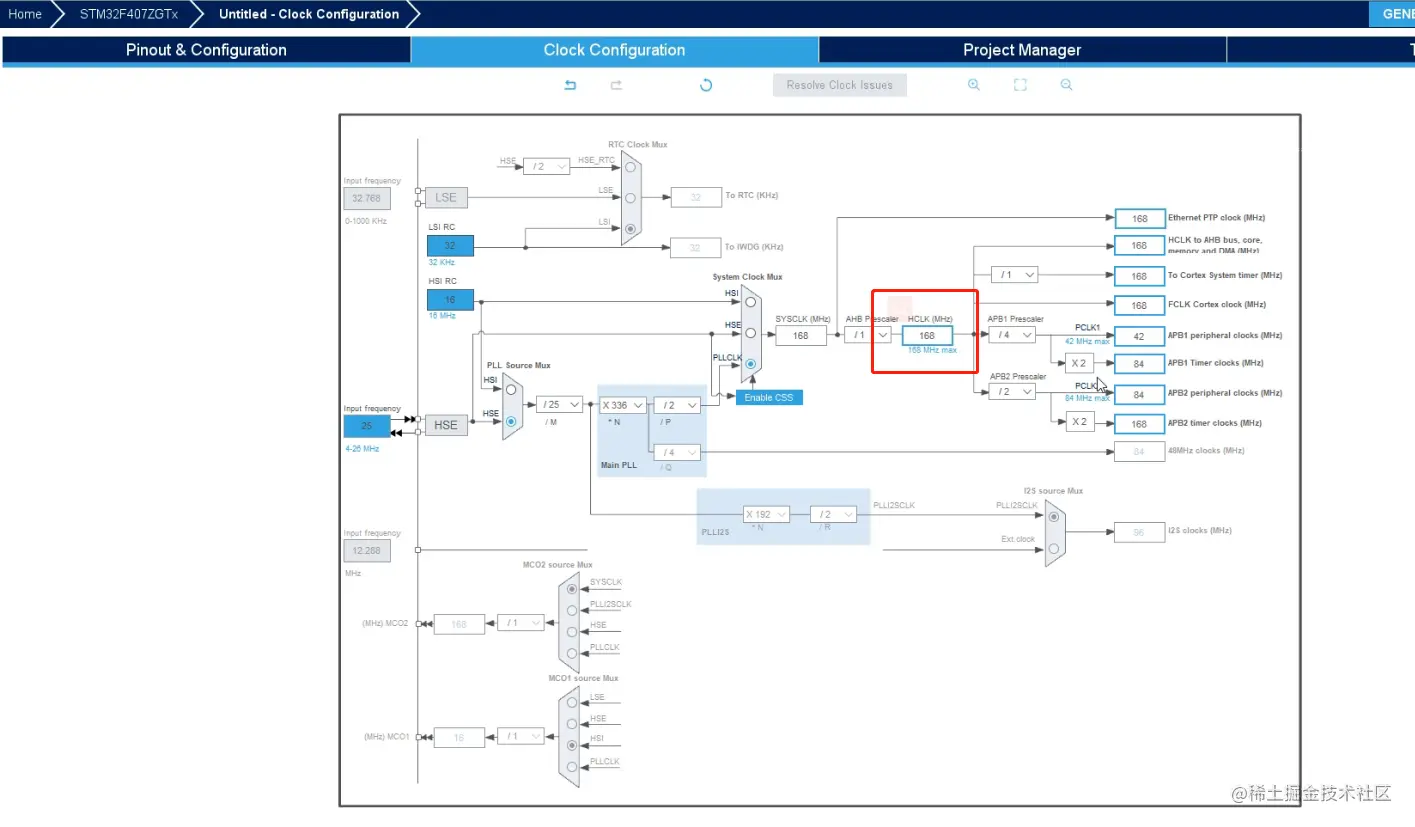This screenshot has width=1415, height=827.
Task: Select LSE in the MCO1 source Mux
Action: pos(572,703)
